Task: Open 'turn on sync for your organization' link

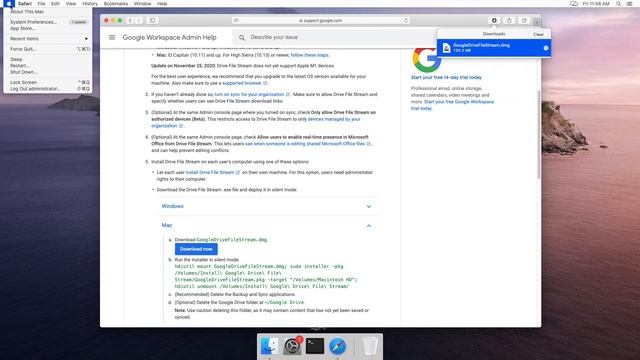Action: click(x=252, y=94)
